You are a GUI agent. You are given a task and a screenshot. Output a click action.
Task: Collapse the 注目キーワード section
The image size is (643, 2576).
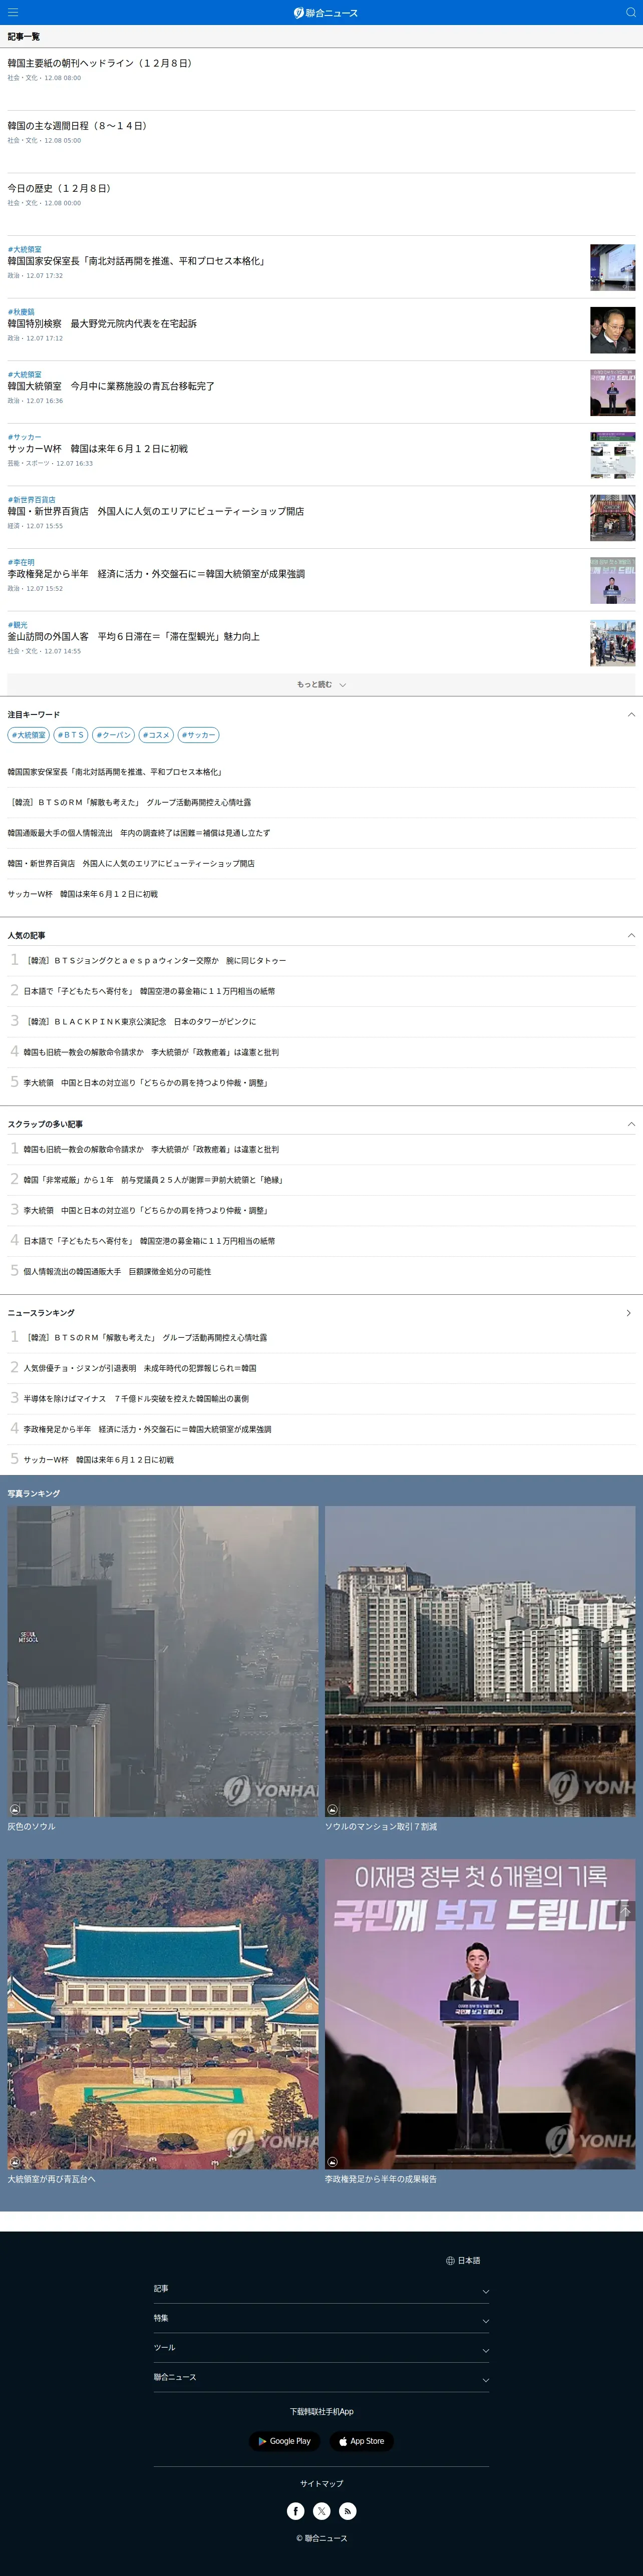click(630, 714)
